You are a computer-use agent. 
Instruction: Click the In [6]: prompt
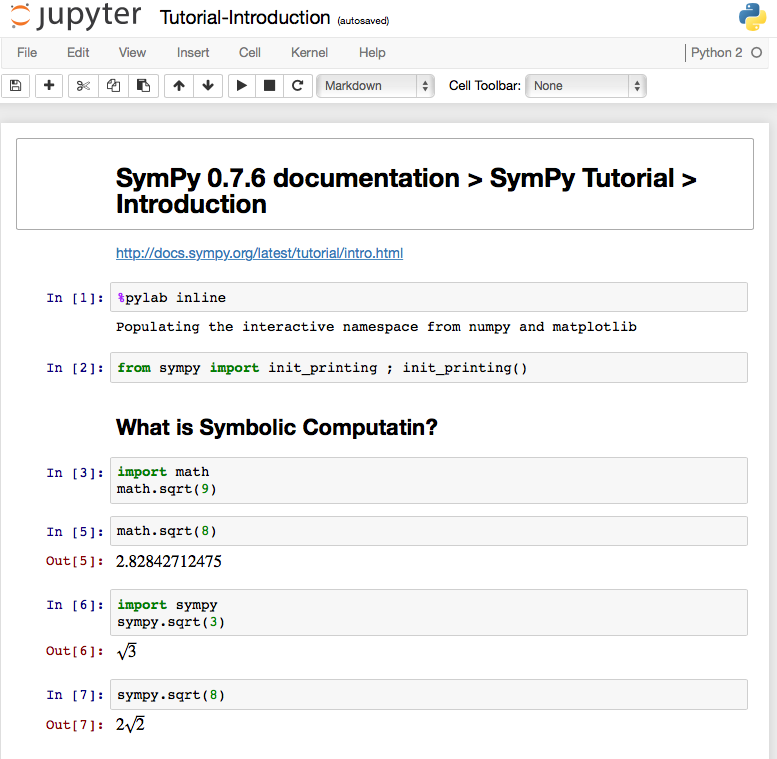(x=75, y=605)
